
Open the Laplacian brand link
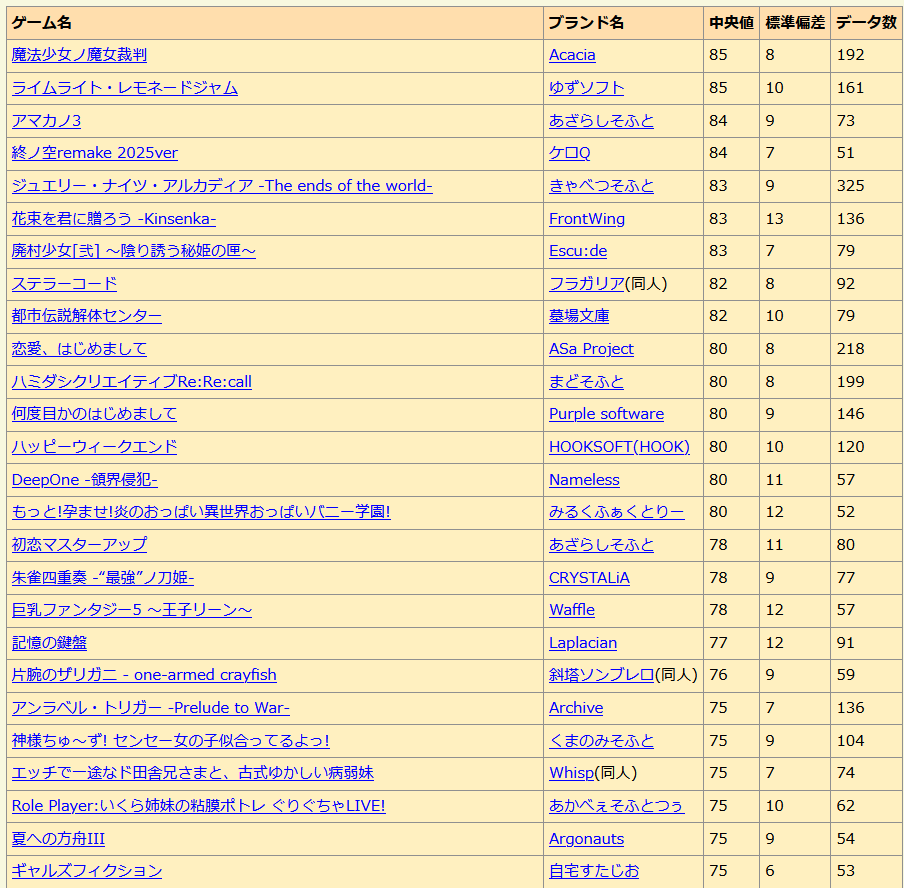(583, 643)
